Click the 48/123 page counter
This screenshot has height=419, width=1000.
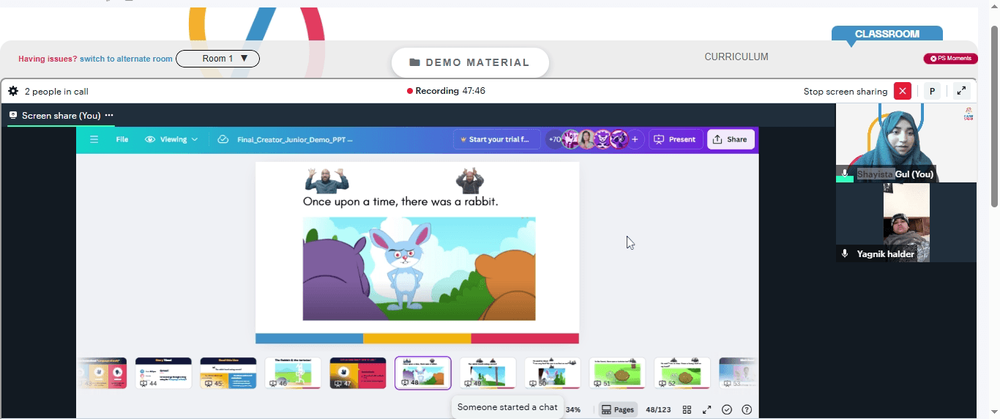658,409
